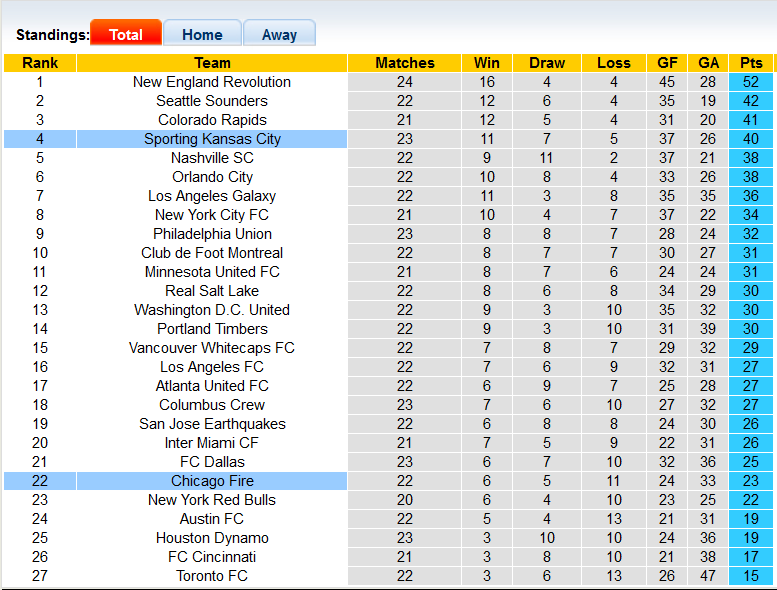Click the GF column header
Image resolution: width=777 pixels, height=590 pixels.
coord(667,63)
